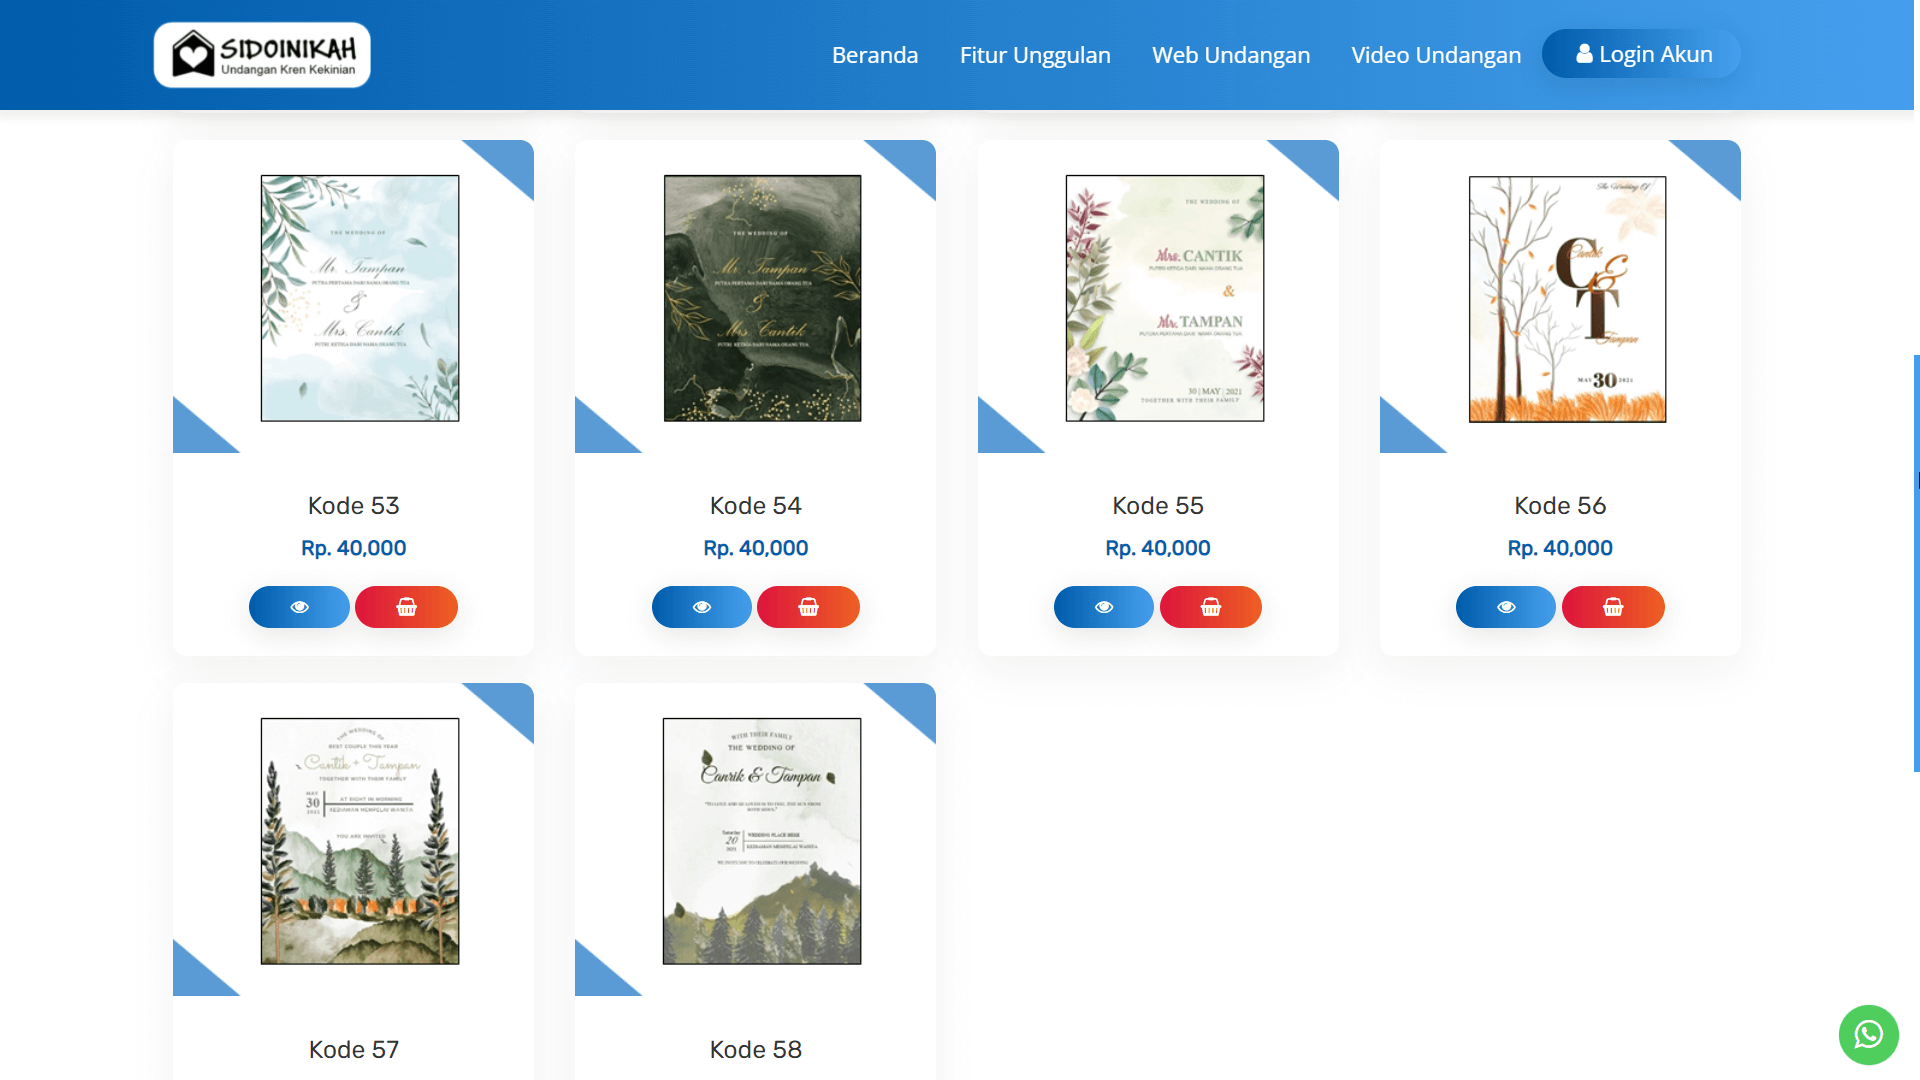This screenshot has height=1080, width=1920.
Task: Open the Kode 57 invitation thumbnail
Action: point(360,840)
